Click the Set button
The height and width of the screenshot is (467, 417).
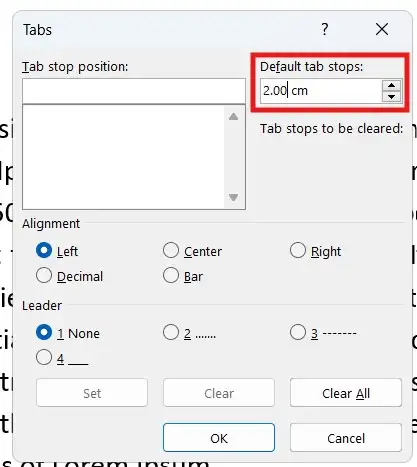click(x=92, y=393)
